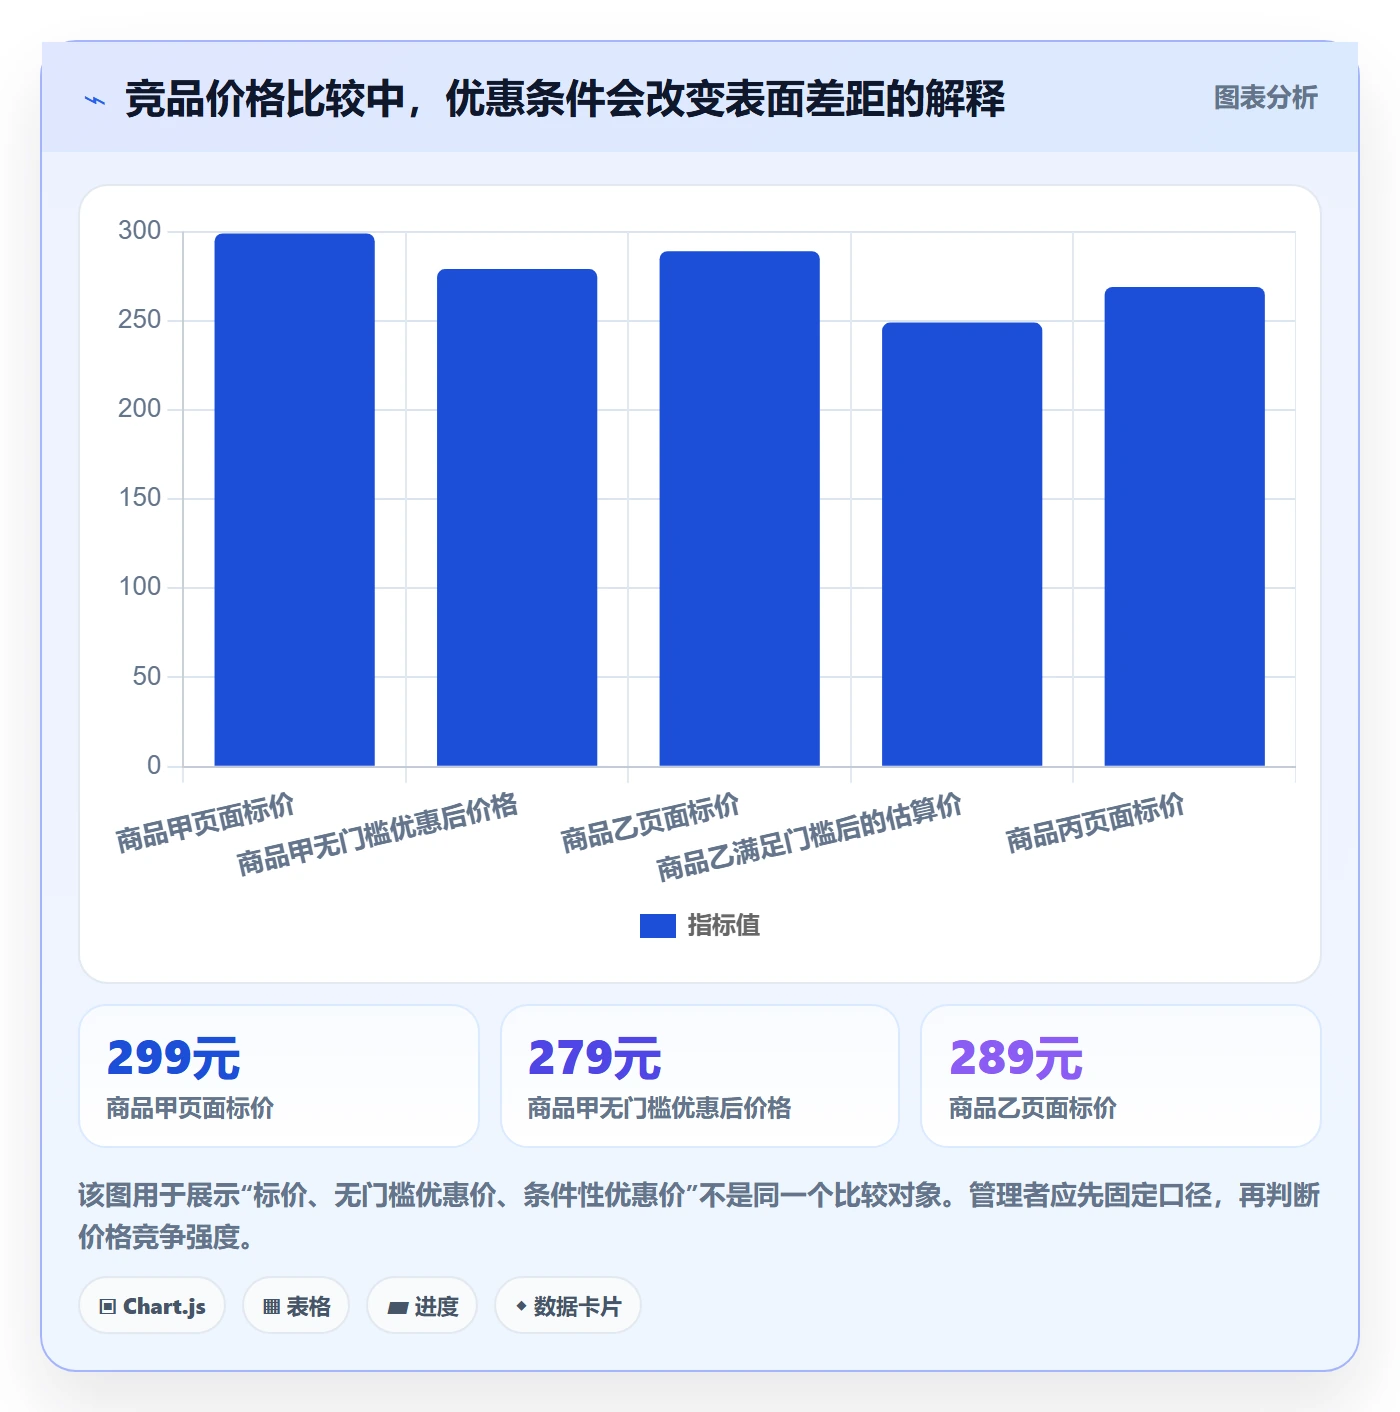Open the 289元 商品乙页面标价 card
The image size is (1400, 1412).
[1120, 1076]
